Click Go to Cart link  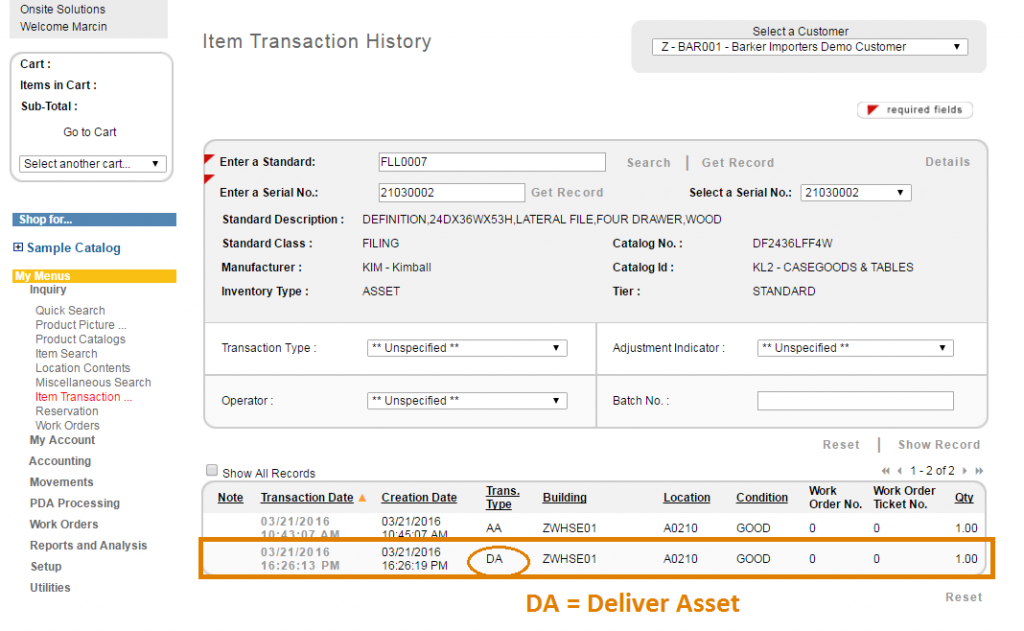[x=90, y=132]
